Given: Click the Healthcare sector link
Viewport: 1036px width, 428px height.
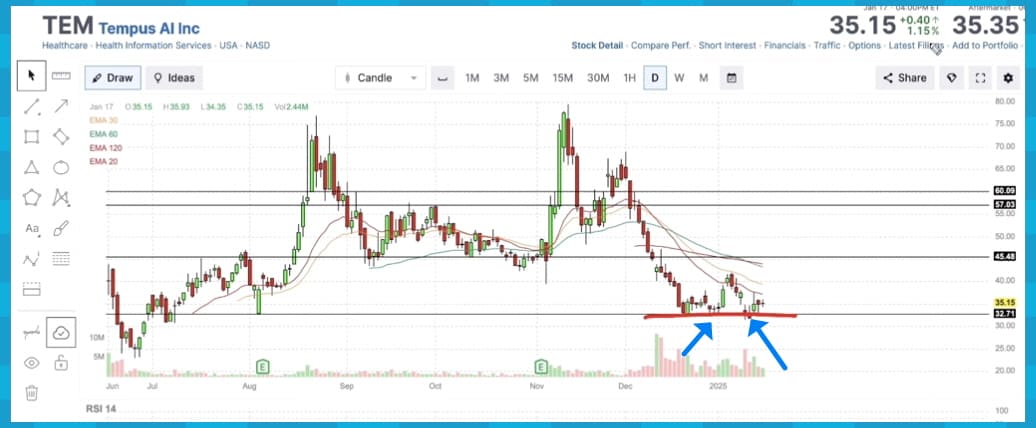Looking at the screenshot, I should click(x=65, y=46).
